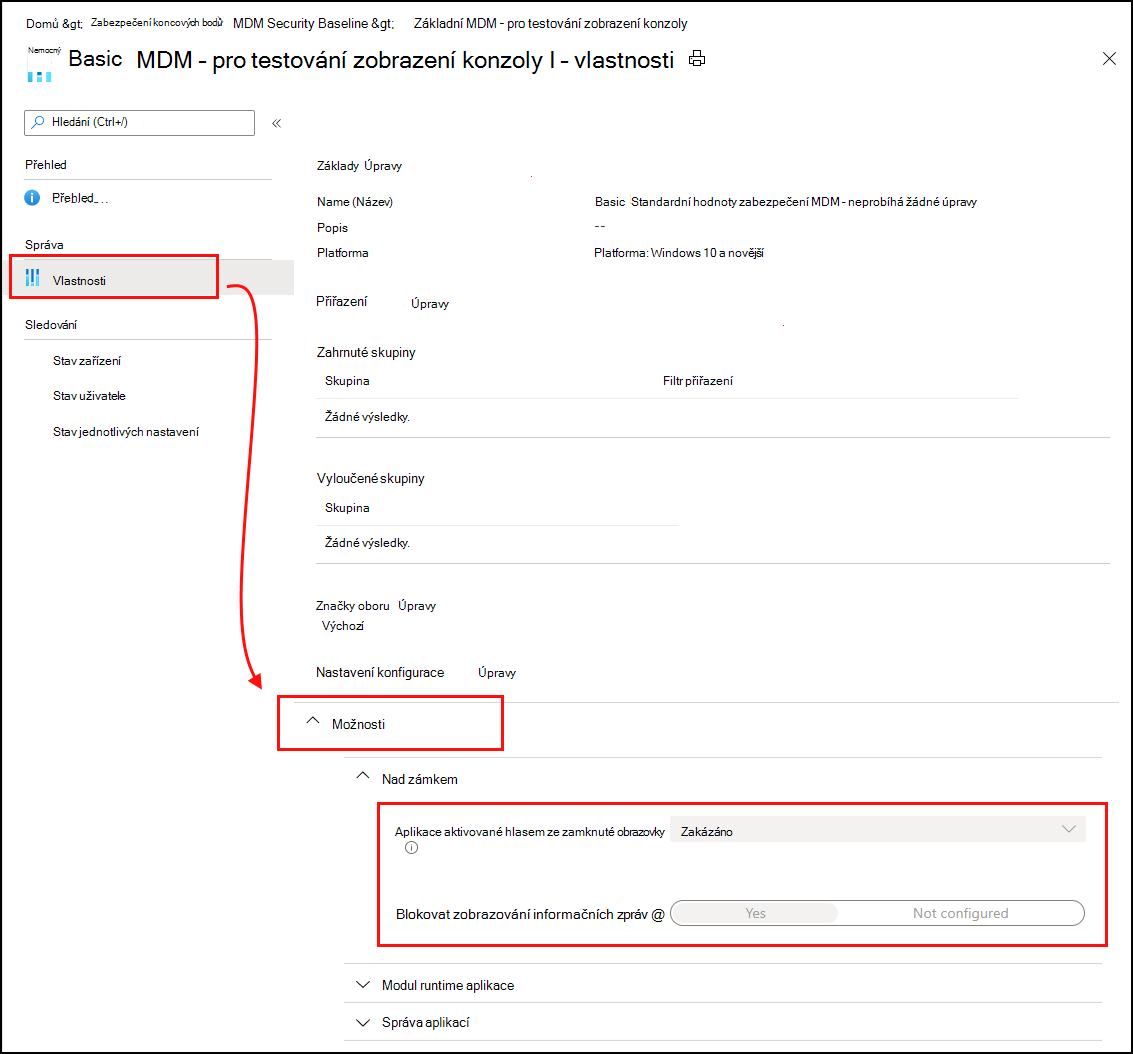
Task: Go to Zabezpečení koncových bodů breadcrumb
Action: tap(156, 23)
